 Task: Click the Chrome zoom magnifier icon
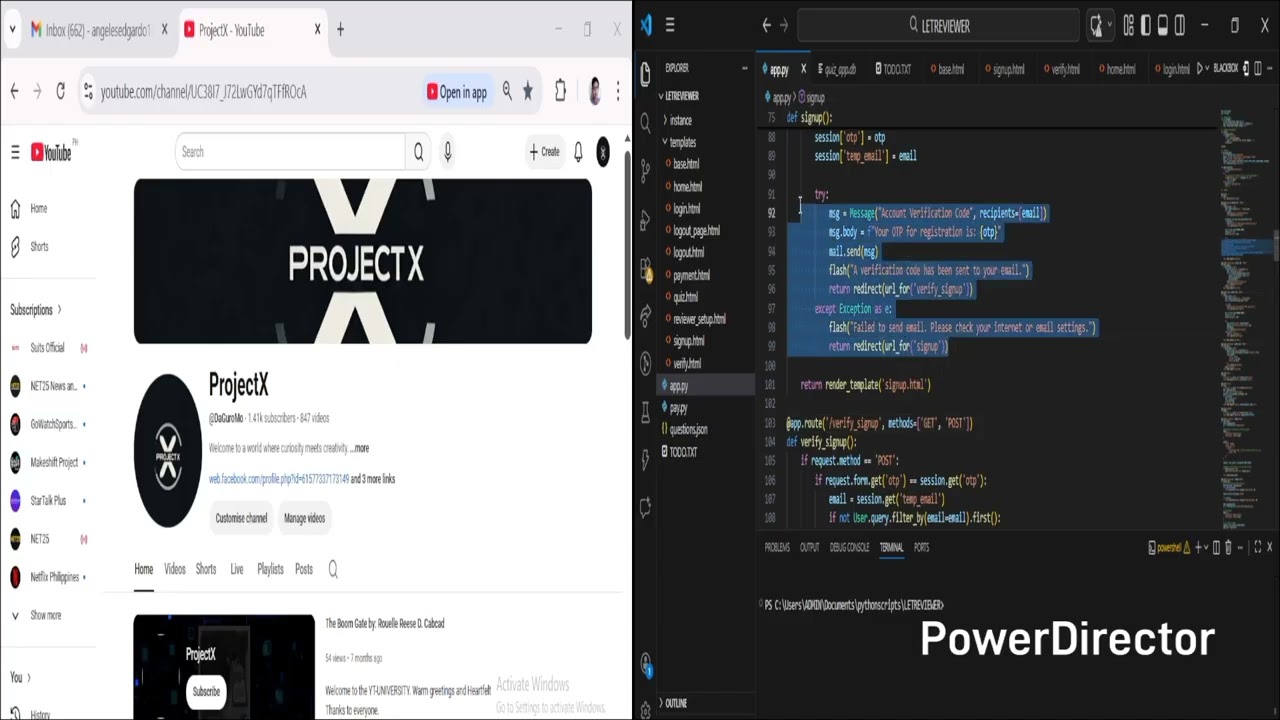coord(507,91)
